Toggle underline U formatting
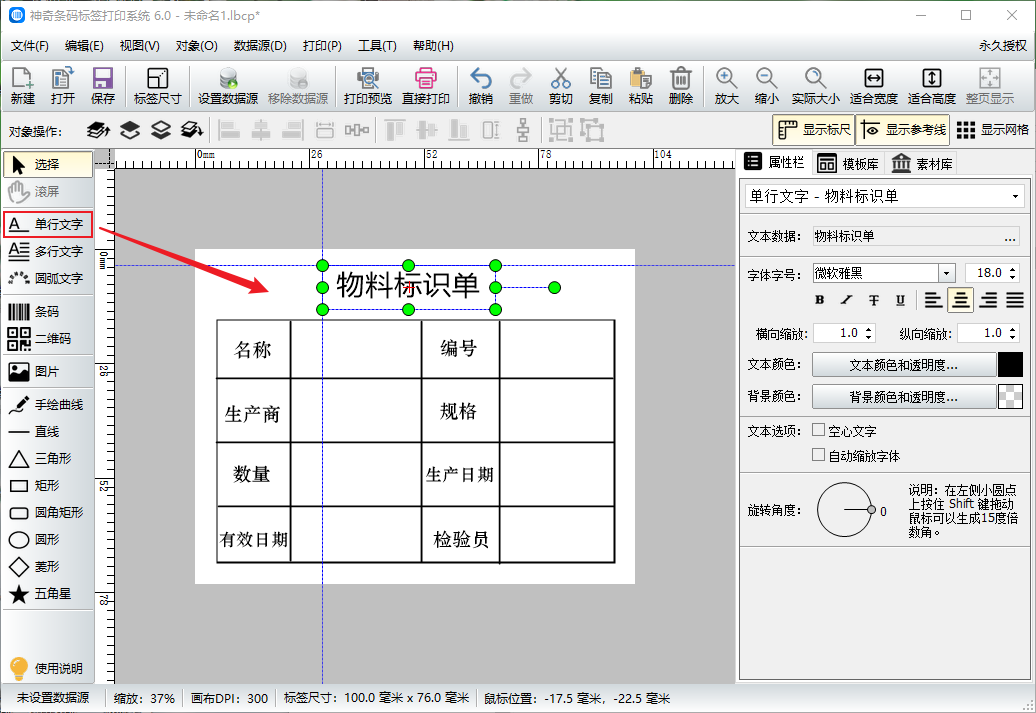This screenshot has height=713, width=1036. [x=900, y=300]
